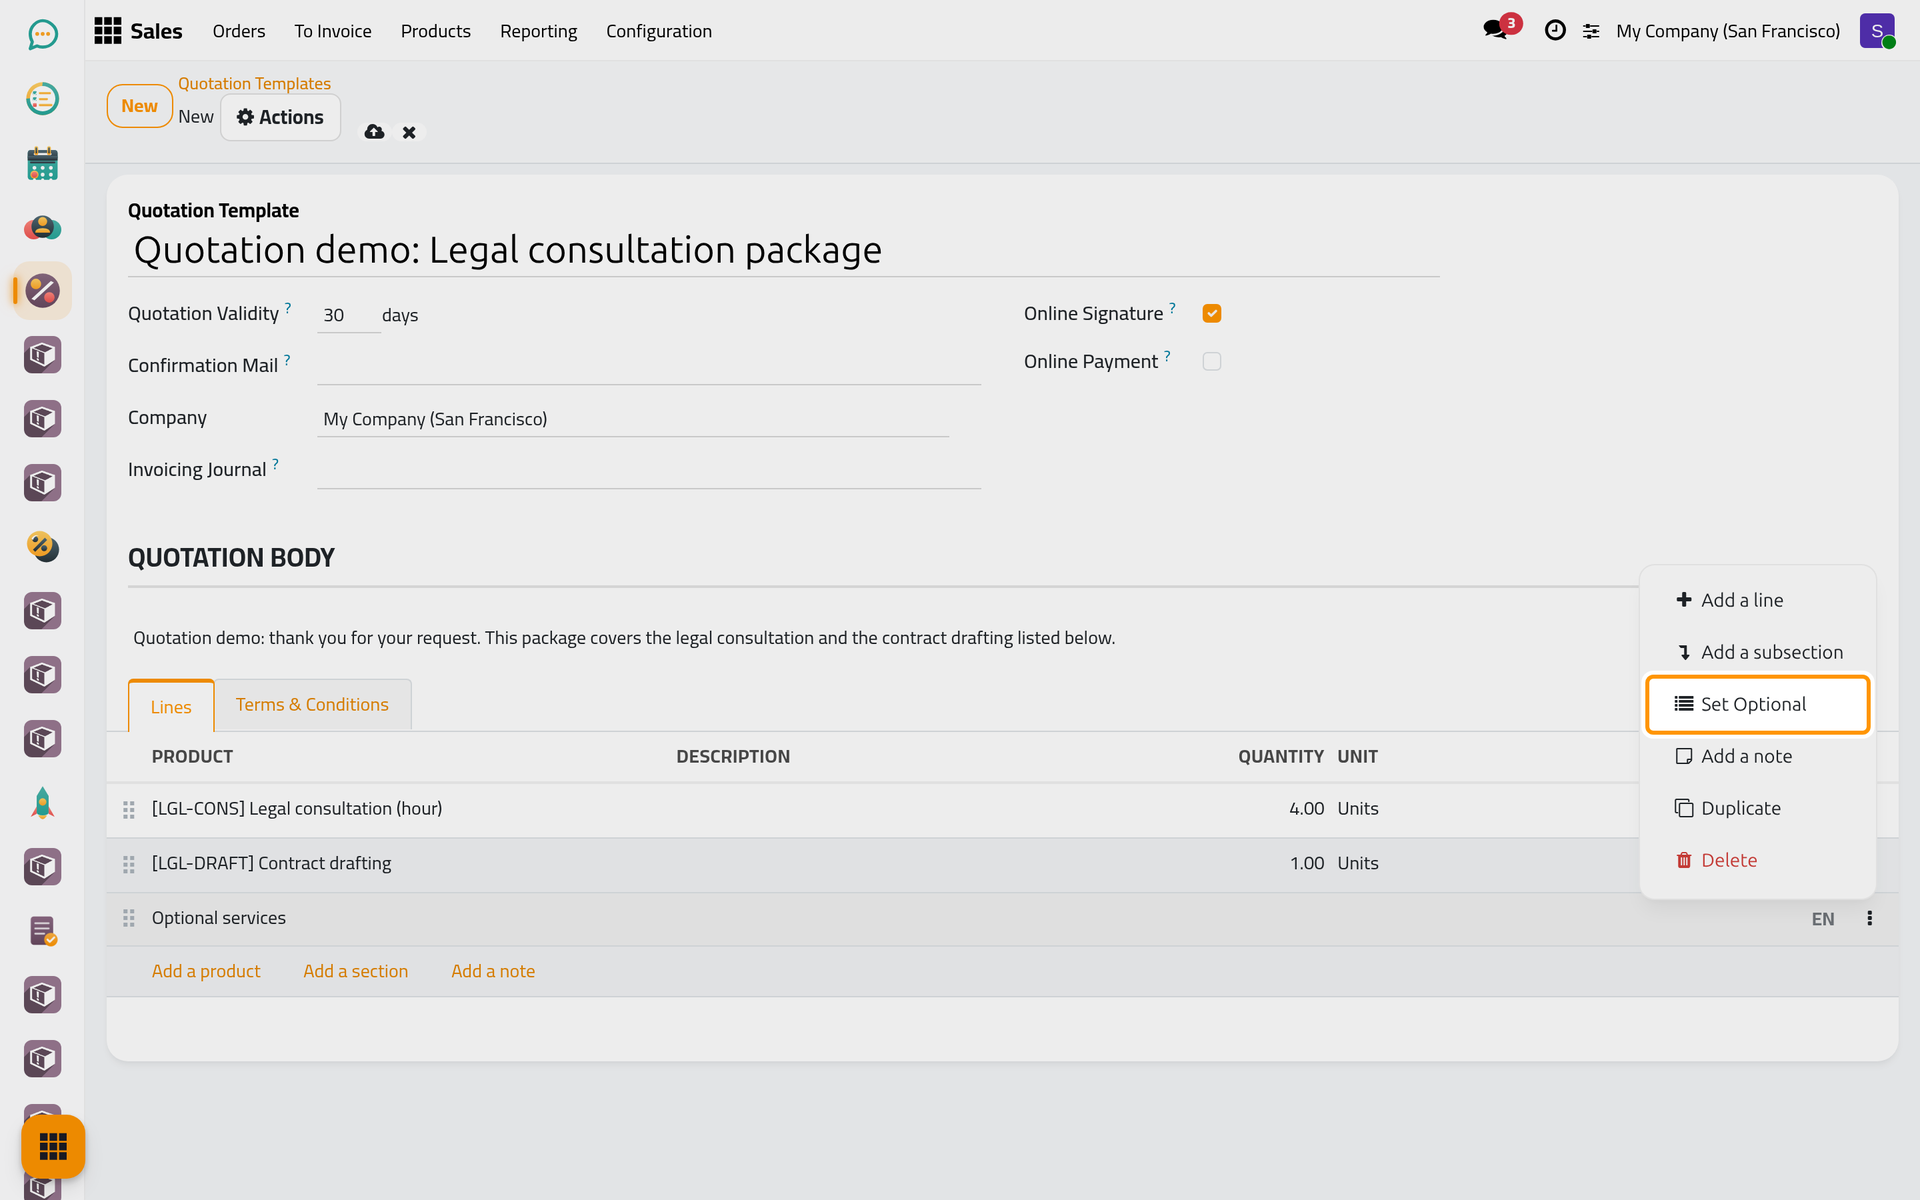This screenshot has height=1200, width=1920.
Task: Click the orange New button
Action: [x=140, y=106]
